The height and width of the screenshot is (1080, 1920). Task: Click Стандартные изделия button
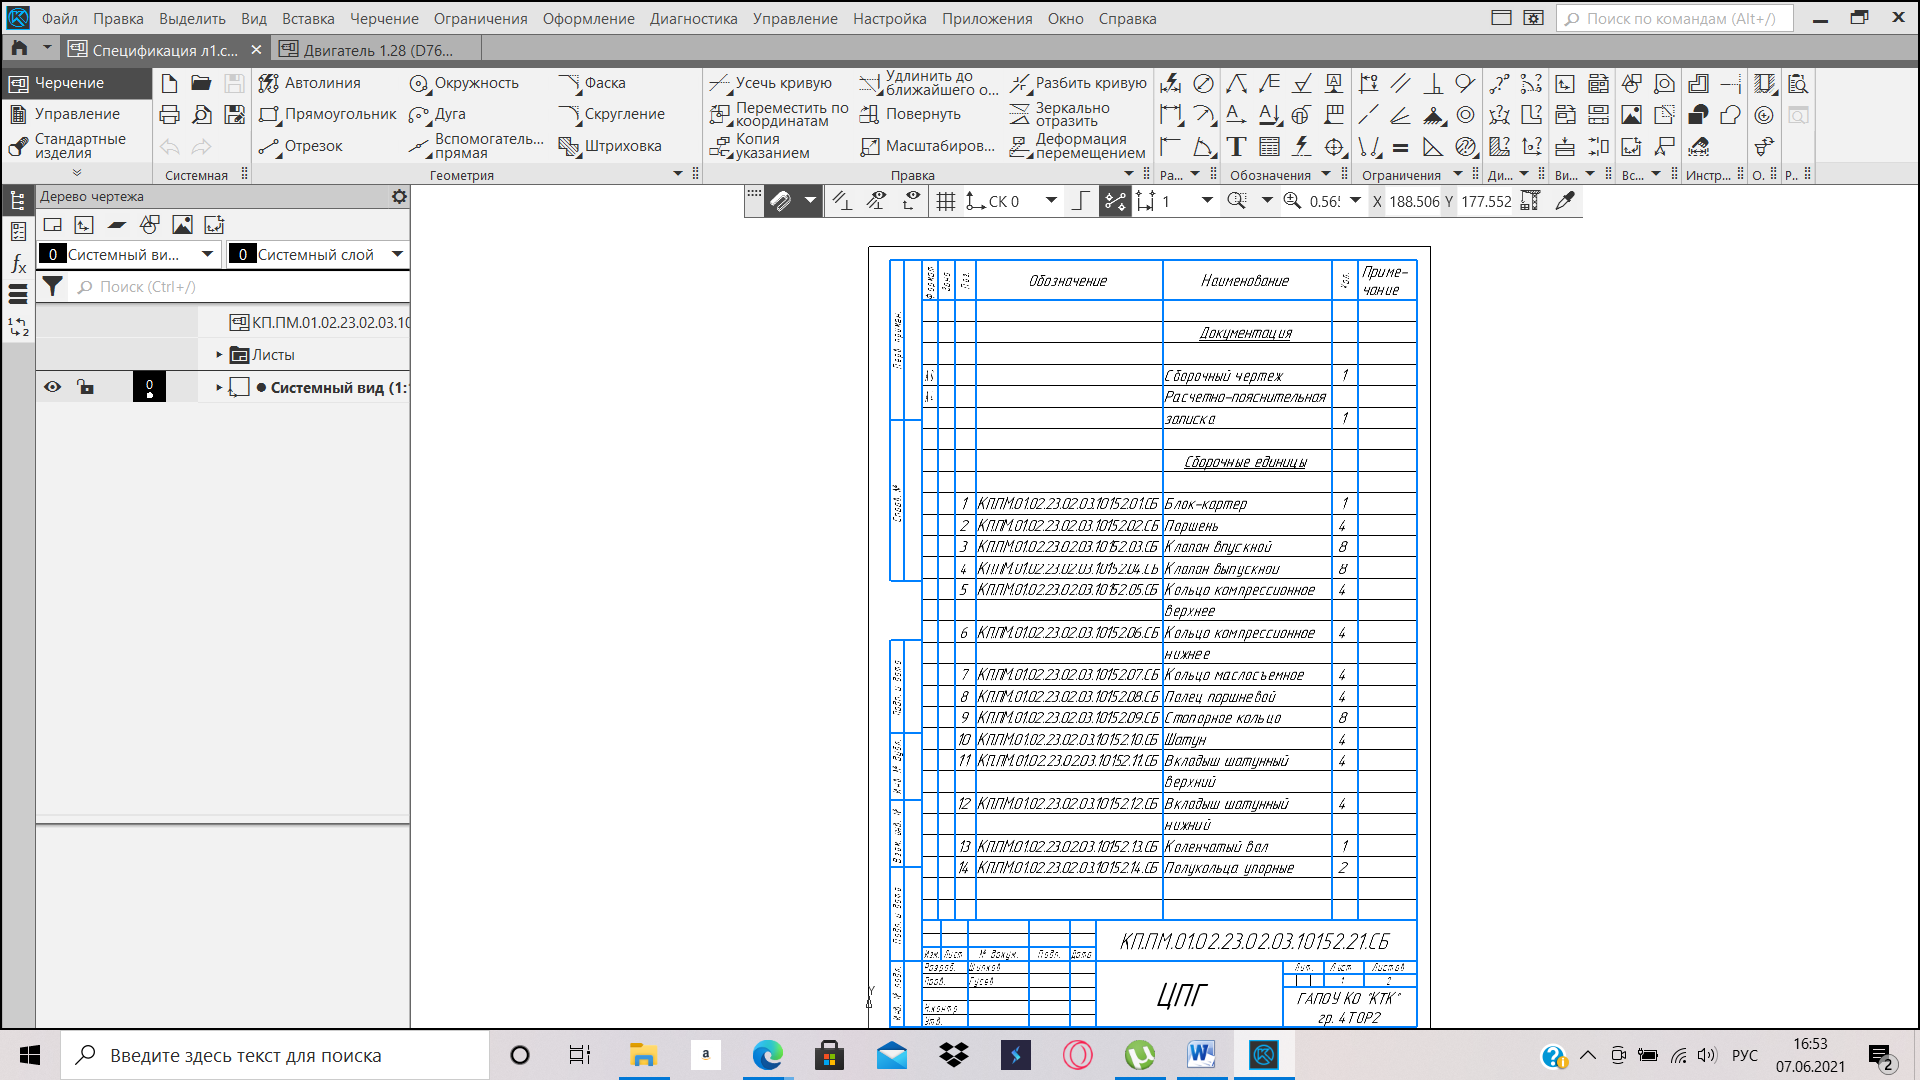(78, 146)
